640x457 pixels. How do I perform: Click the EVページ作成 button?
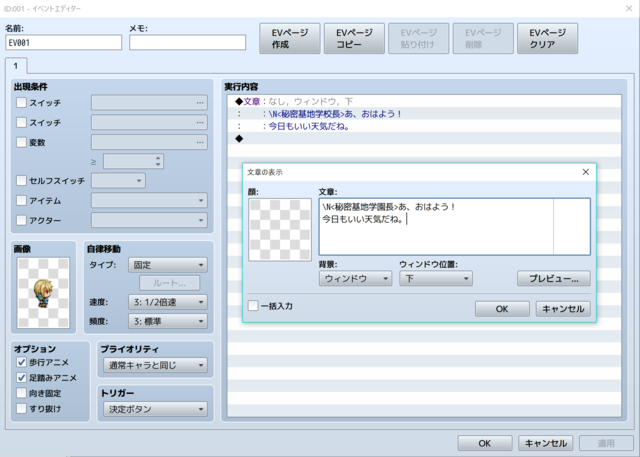tap(290, 38)
